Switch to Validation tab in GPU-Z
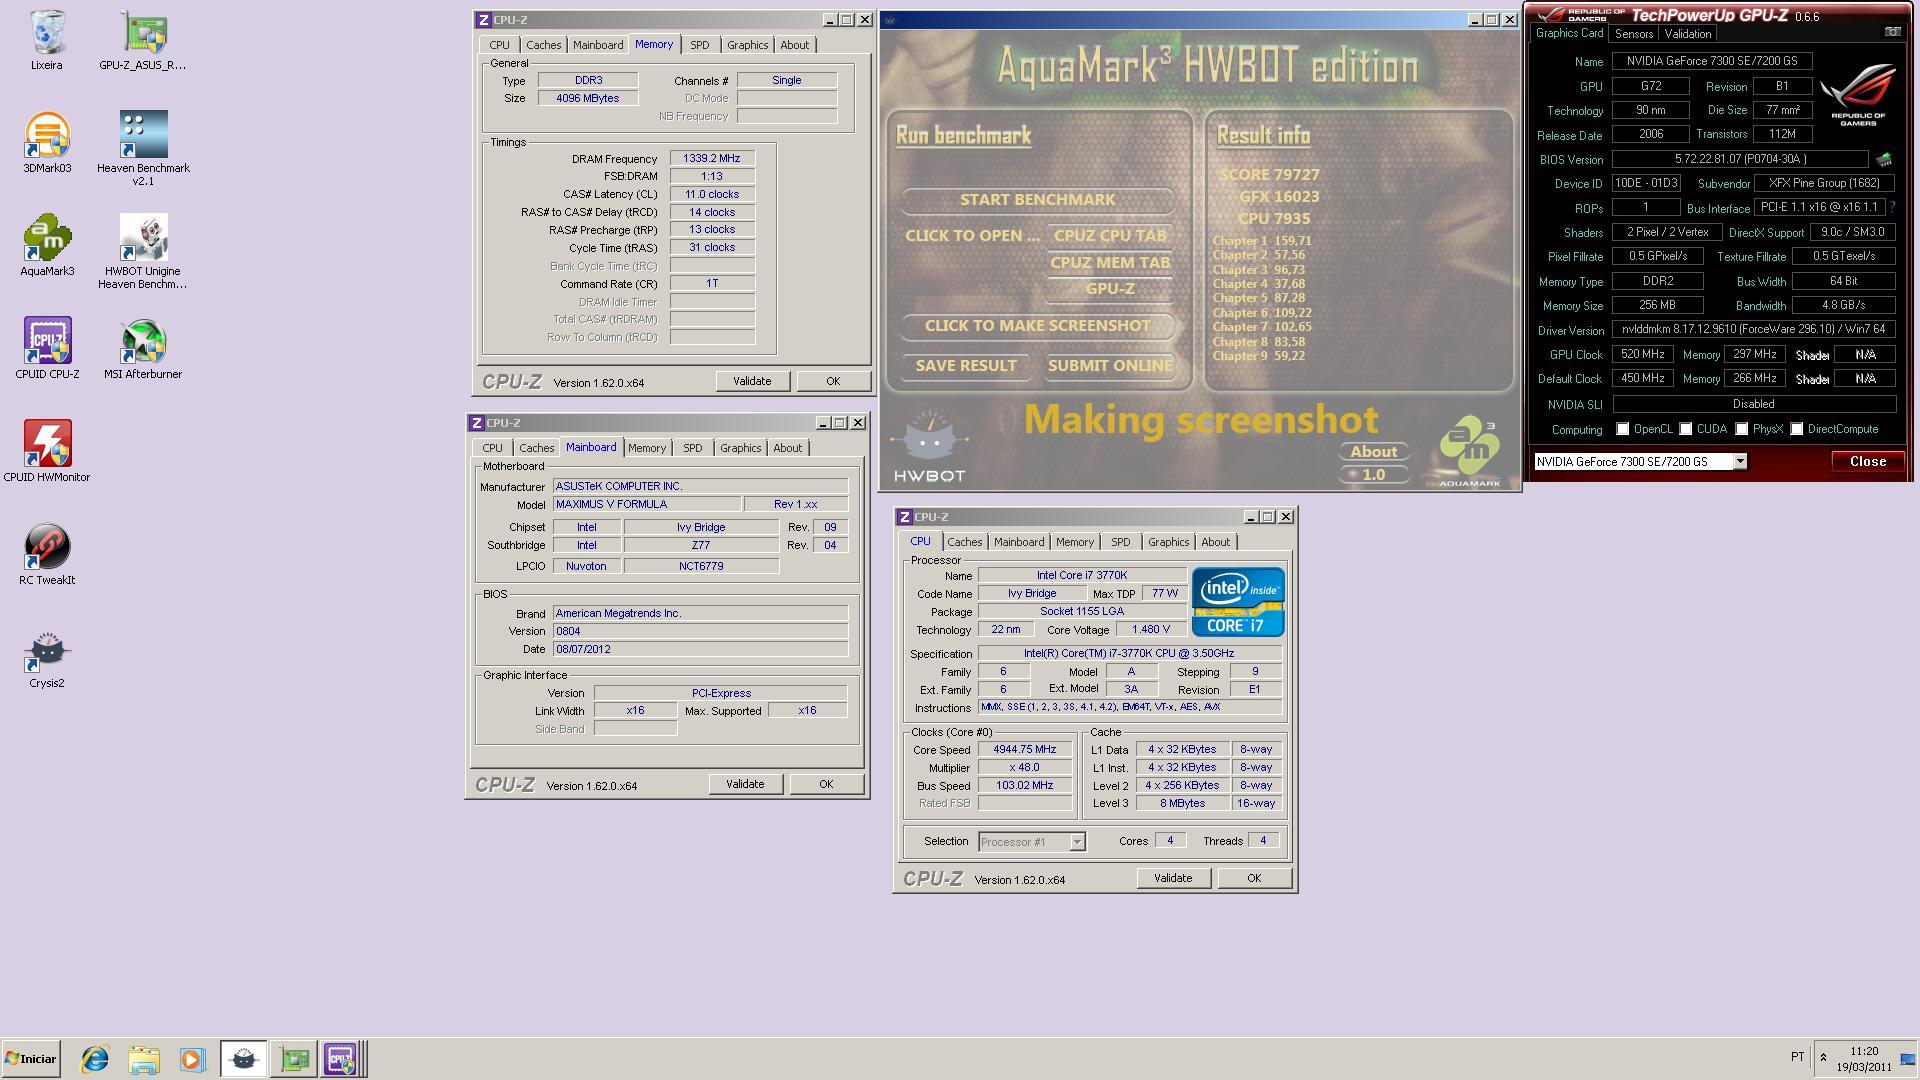This screenshot has width=1920, height=1080. click(1688, 33)
